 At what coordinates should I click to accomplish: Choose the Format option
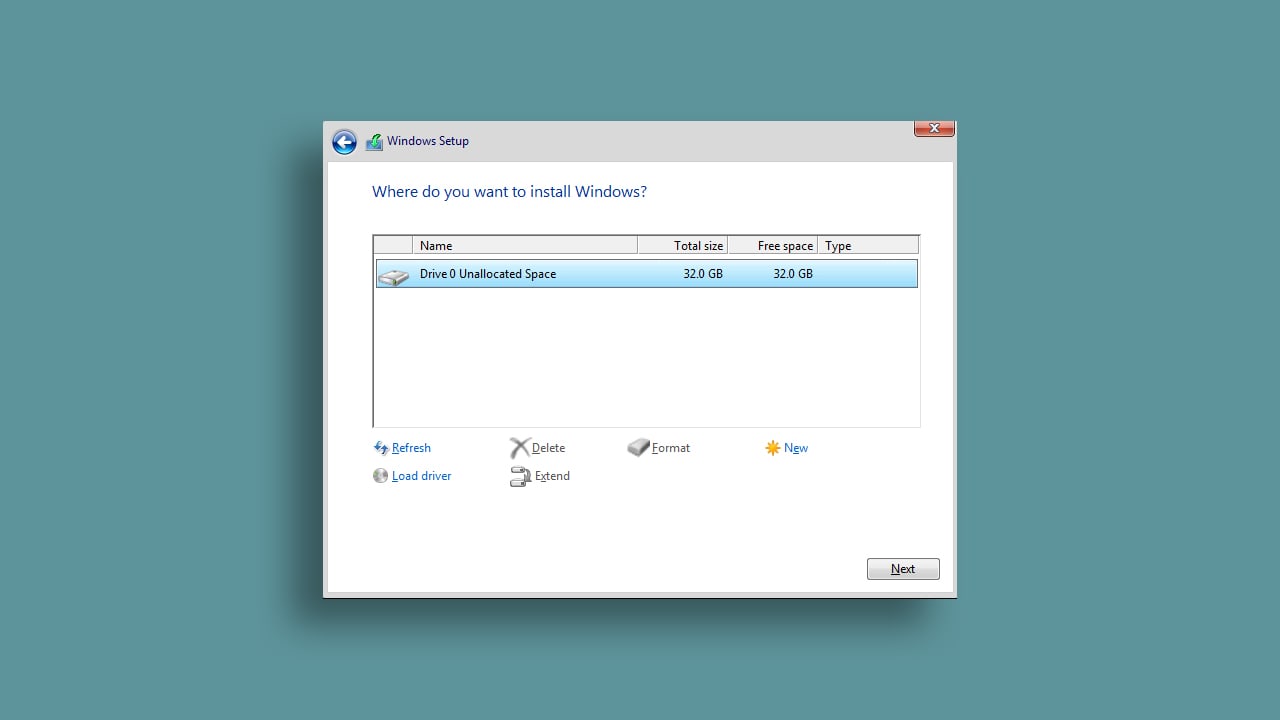coord(671,448)
